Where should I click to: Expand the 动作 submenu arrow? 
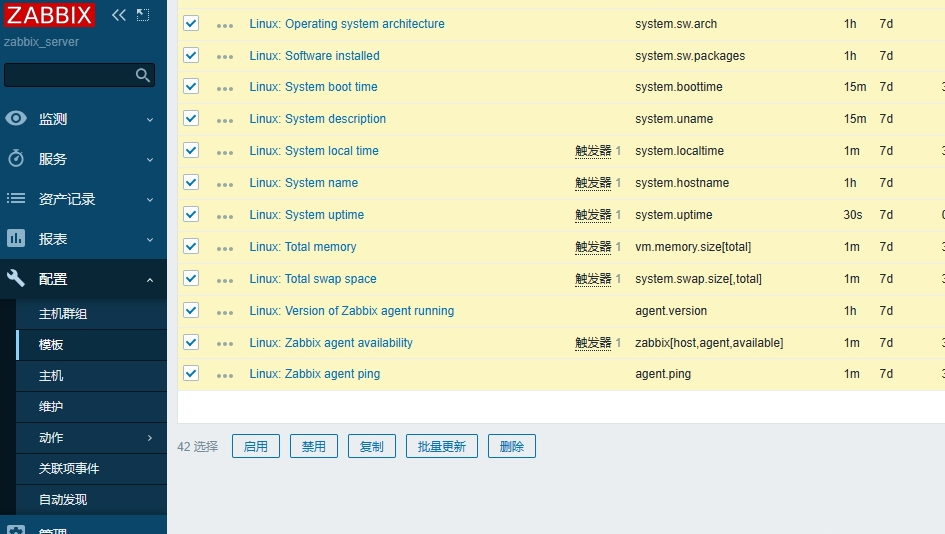pyautogui.click(x=150, y=438)
